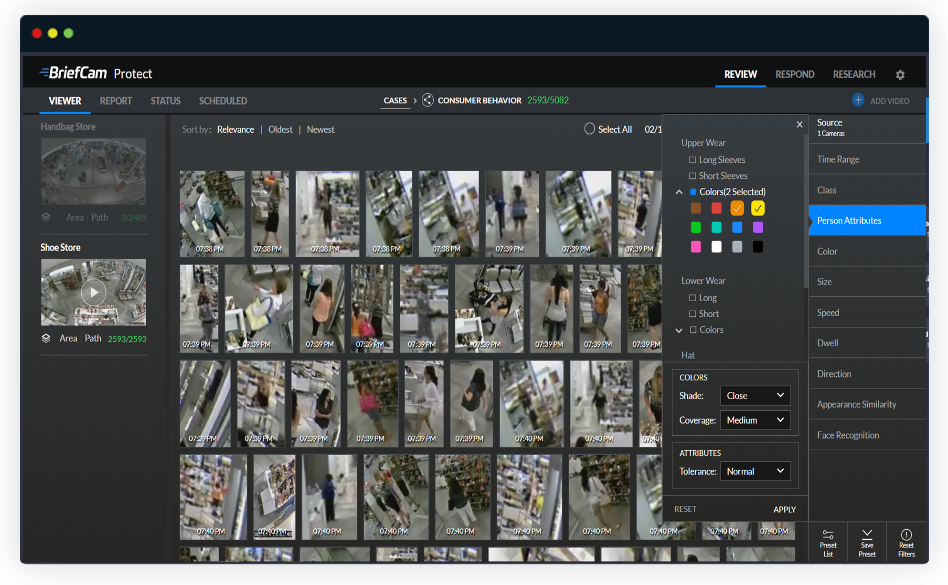
Task: Select the green color swatch
Action: click(x=695, y=227)
